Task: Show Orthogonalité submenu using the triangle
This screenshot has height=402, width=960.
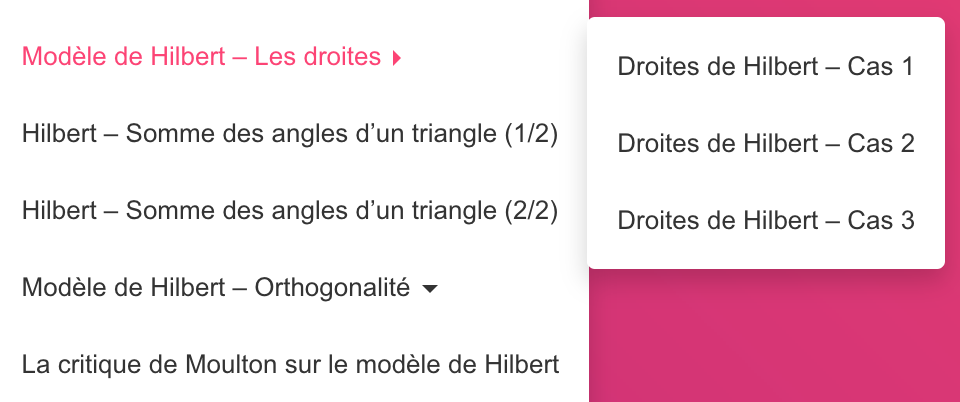Action: (x=430, y=288)
